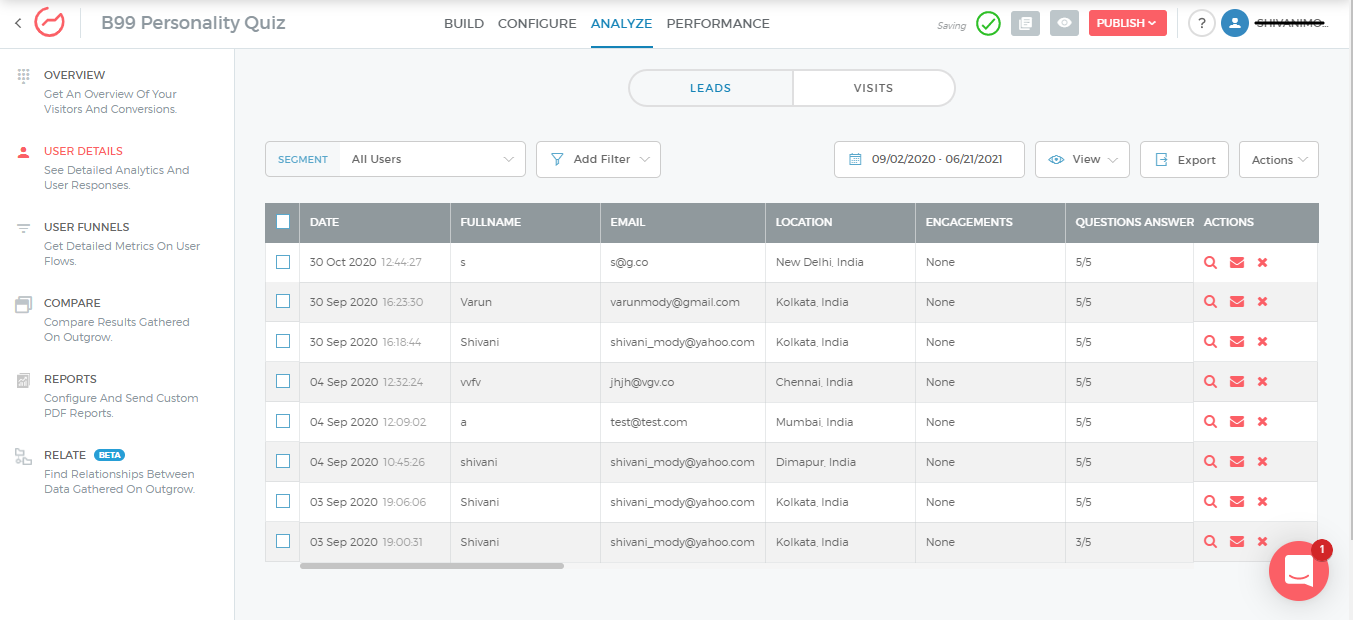Open the Performance tab
Image resolution: width=1353 pixels, height=620 pixels.
718,23
